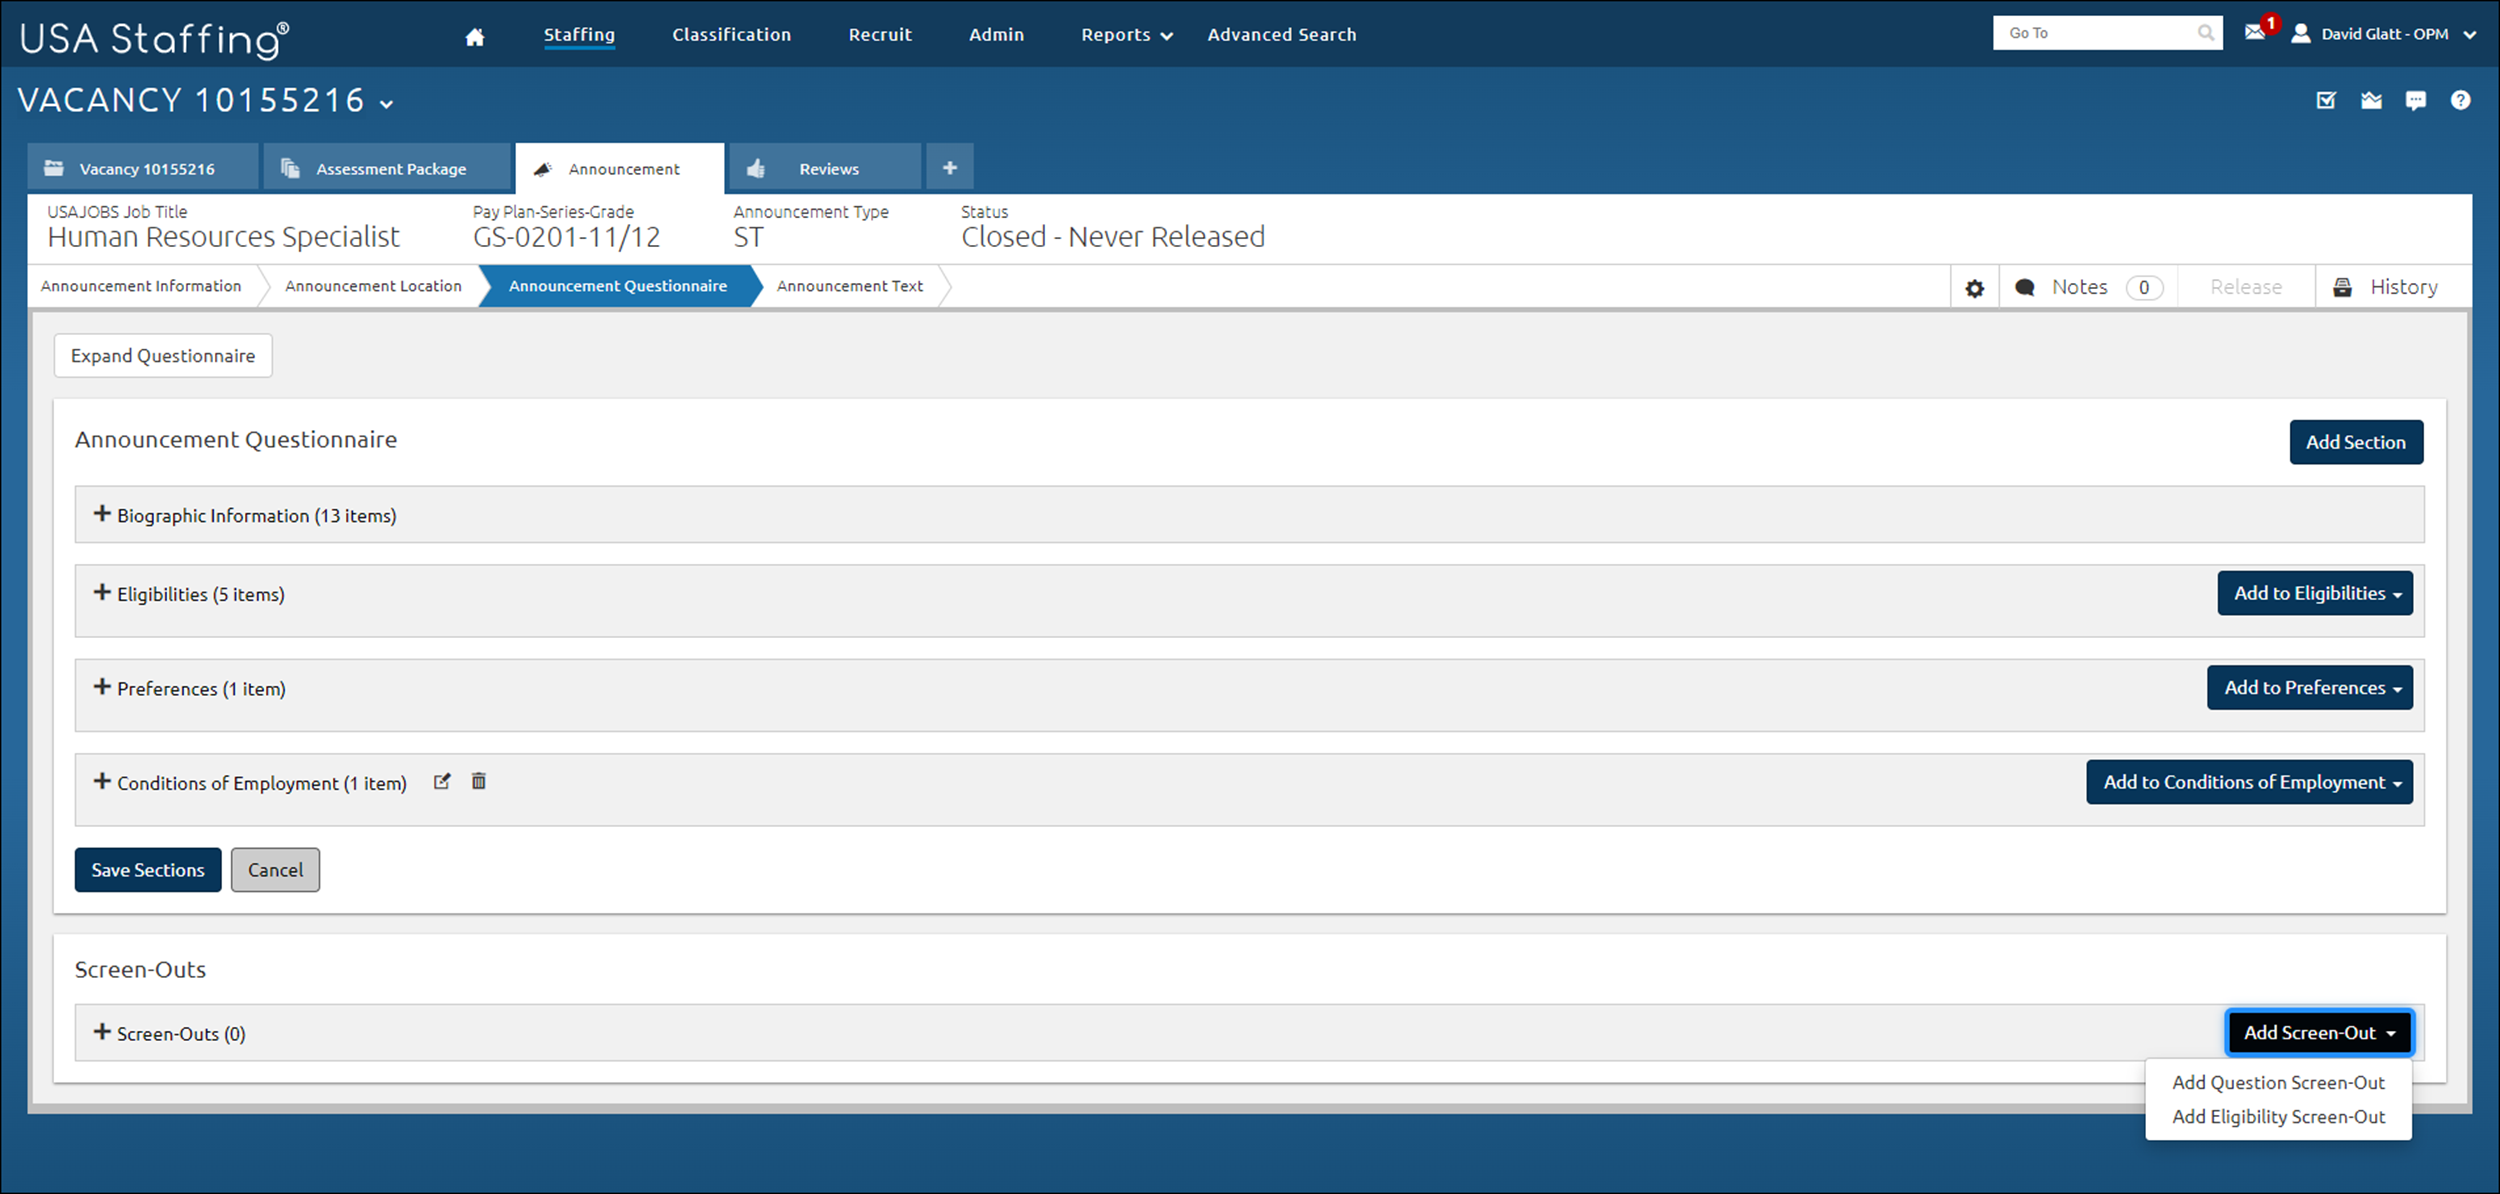Click the Add Section button

pyautogui.click(x=2356, y=442)
